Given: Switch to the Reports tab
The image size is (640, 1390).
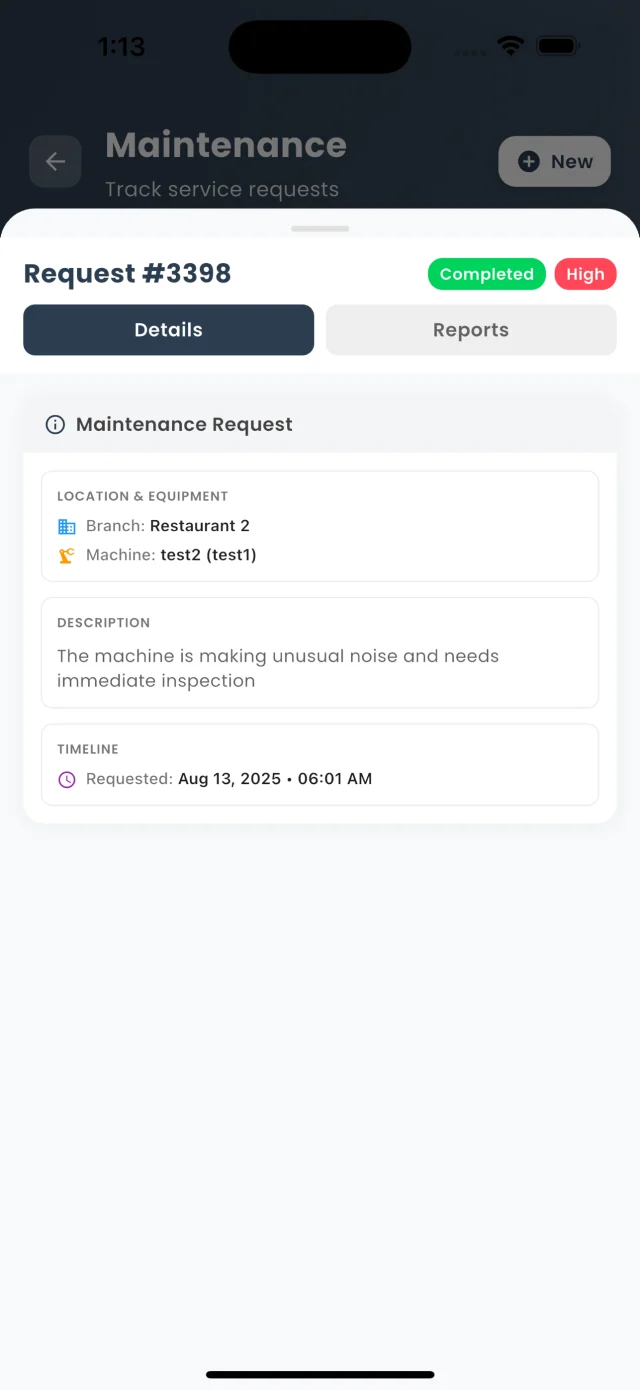Looking at the screenshot, I should pos(471,330).
